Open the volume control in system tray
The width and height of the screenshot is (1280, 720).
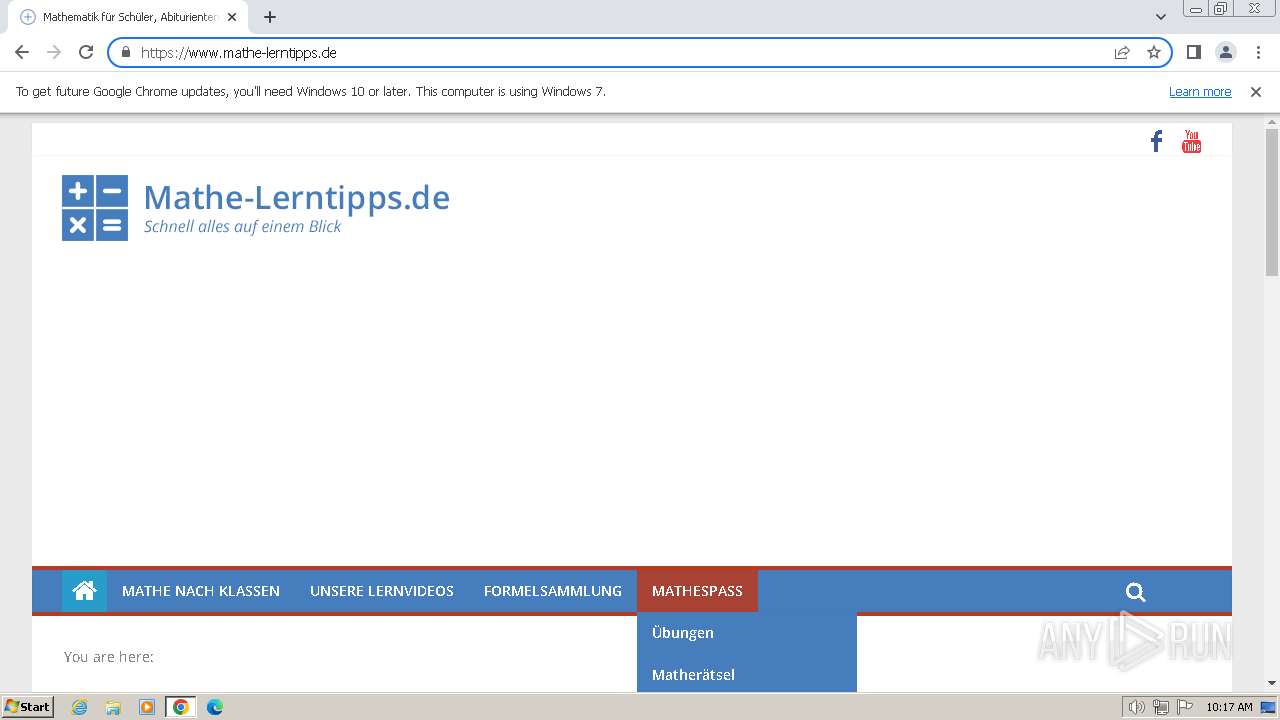[x=1136, y=707]
